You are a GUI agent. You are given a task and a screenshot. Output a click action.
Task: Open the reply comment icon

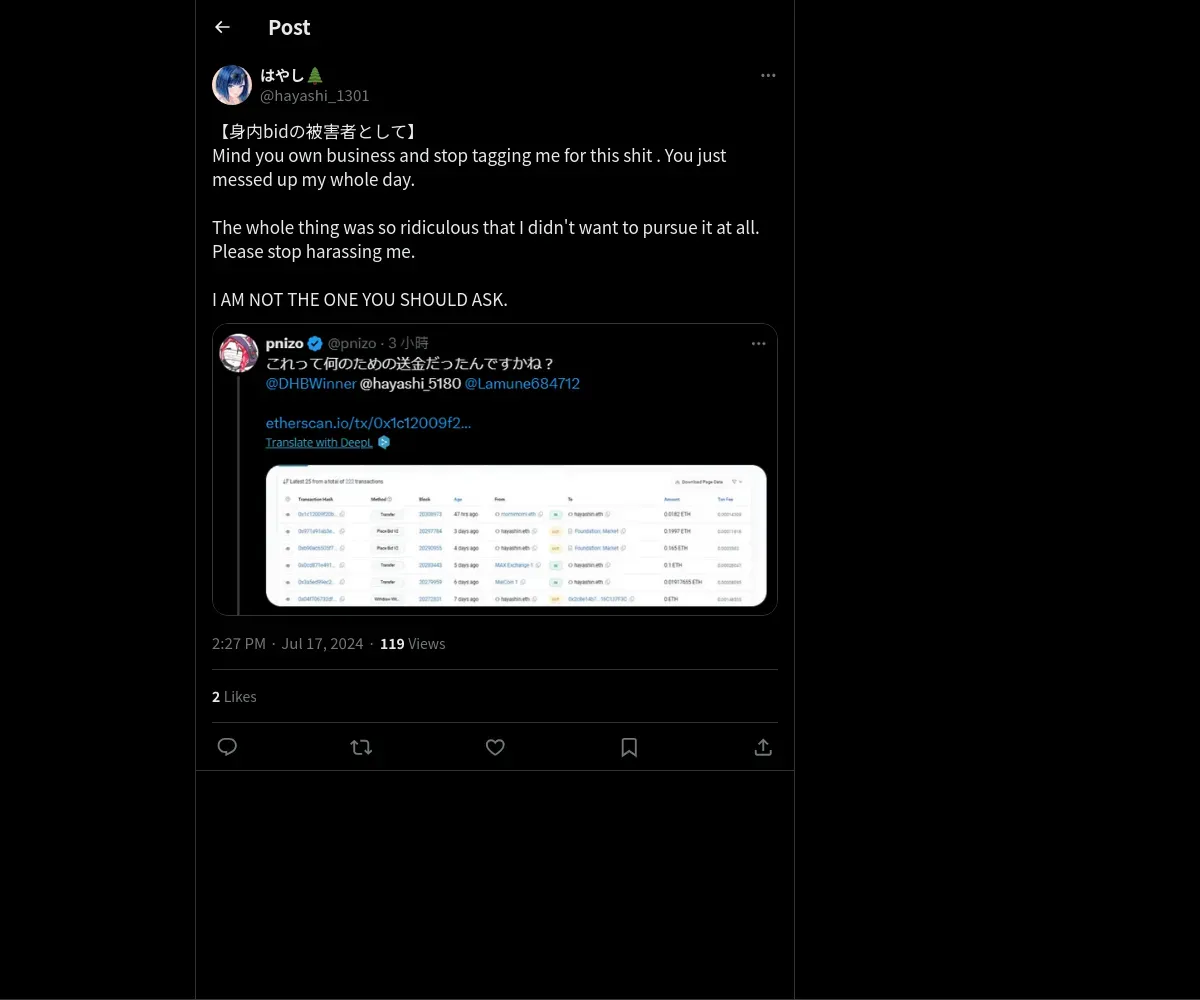[227, 747]
